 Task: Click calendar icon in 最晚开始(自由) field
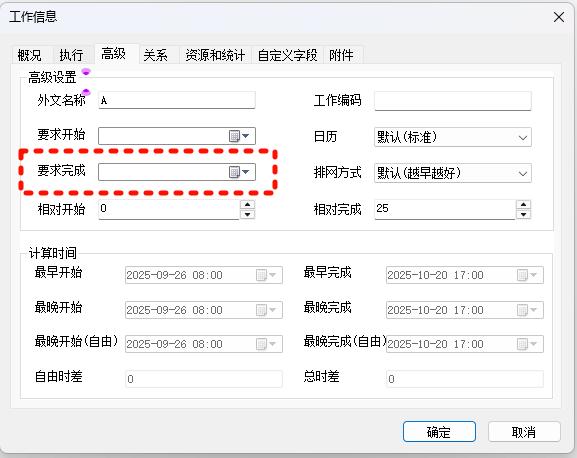point(261,344)
